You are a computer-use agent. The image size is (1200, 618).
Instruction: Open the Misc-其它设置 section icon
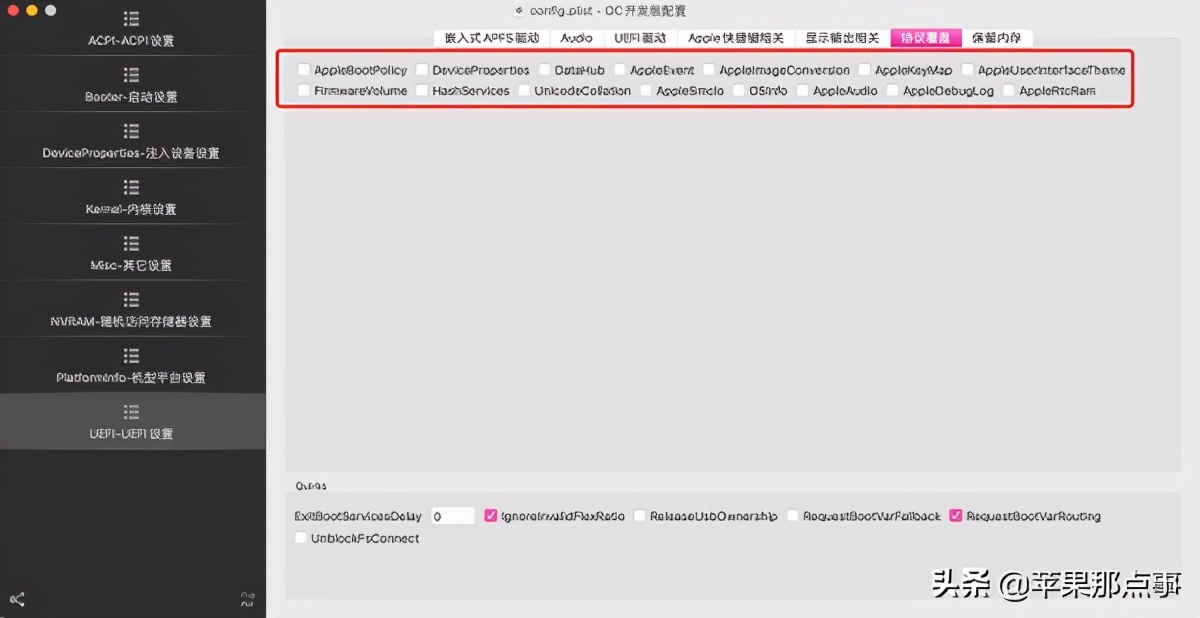[133, 242]
